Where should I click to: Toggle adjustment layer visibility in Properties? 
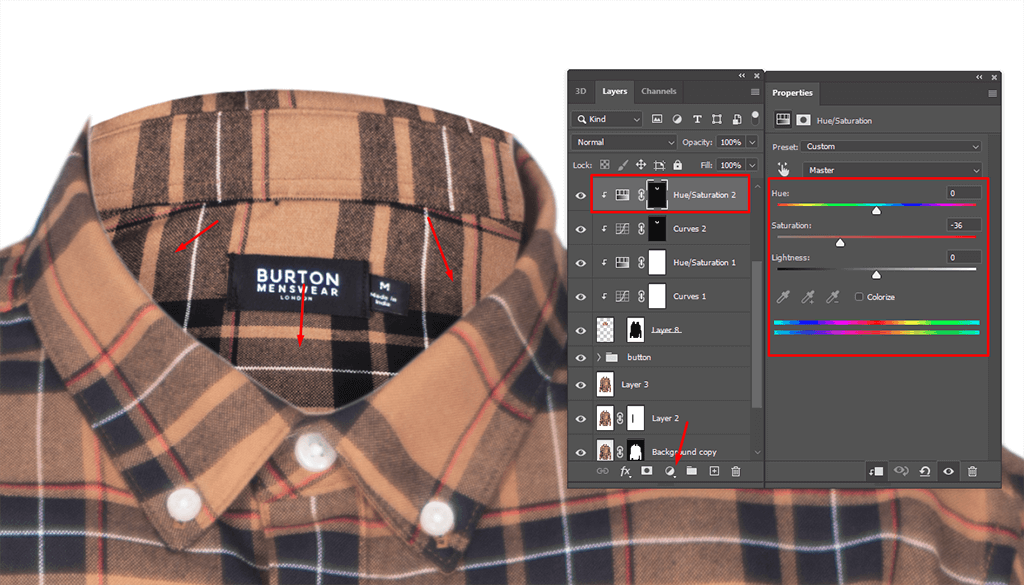click(x=948, y=471)
